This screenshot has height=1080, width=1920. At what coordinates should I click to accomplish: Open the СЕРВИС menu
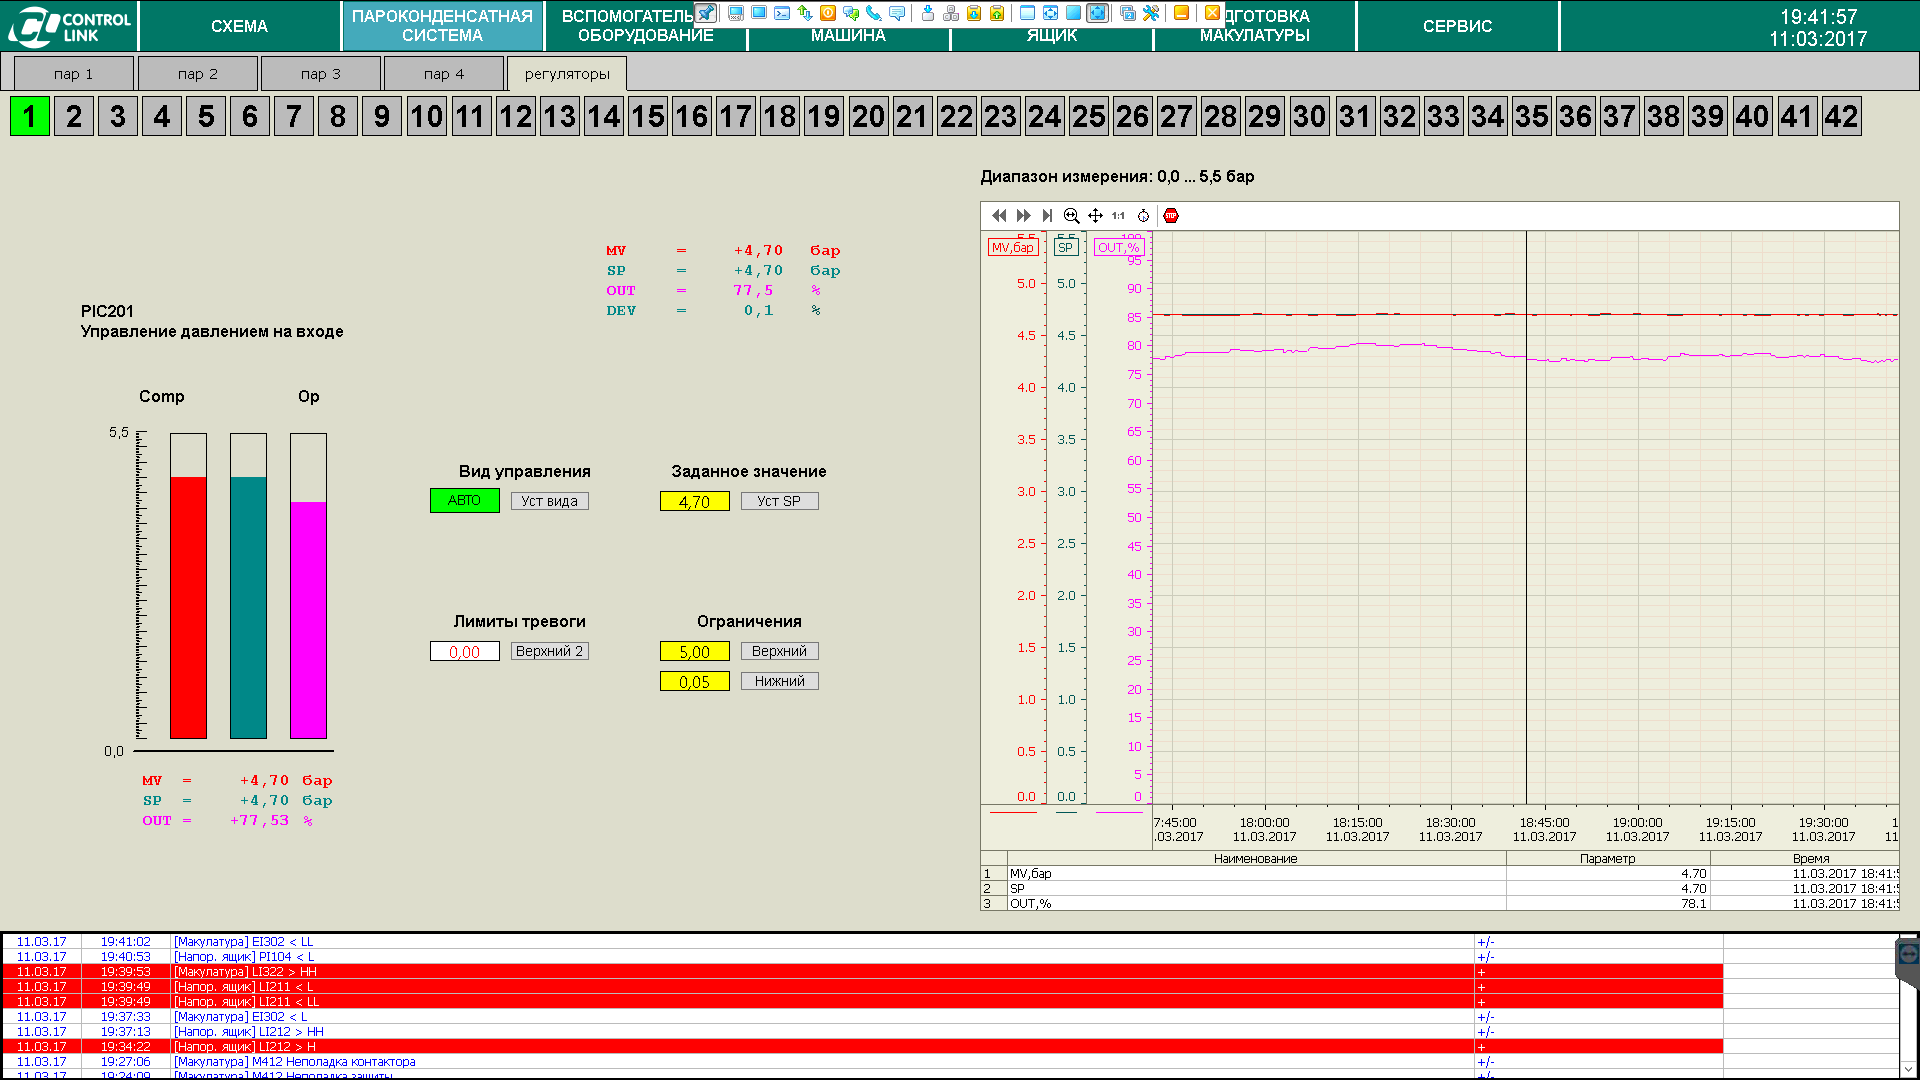[x=1457, y=26]
